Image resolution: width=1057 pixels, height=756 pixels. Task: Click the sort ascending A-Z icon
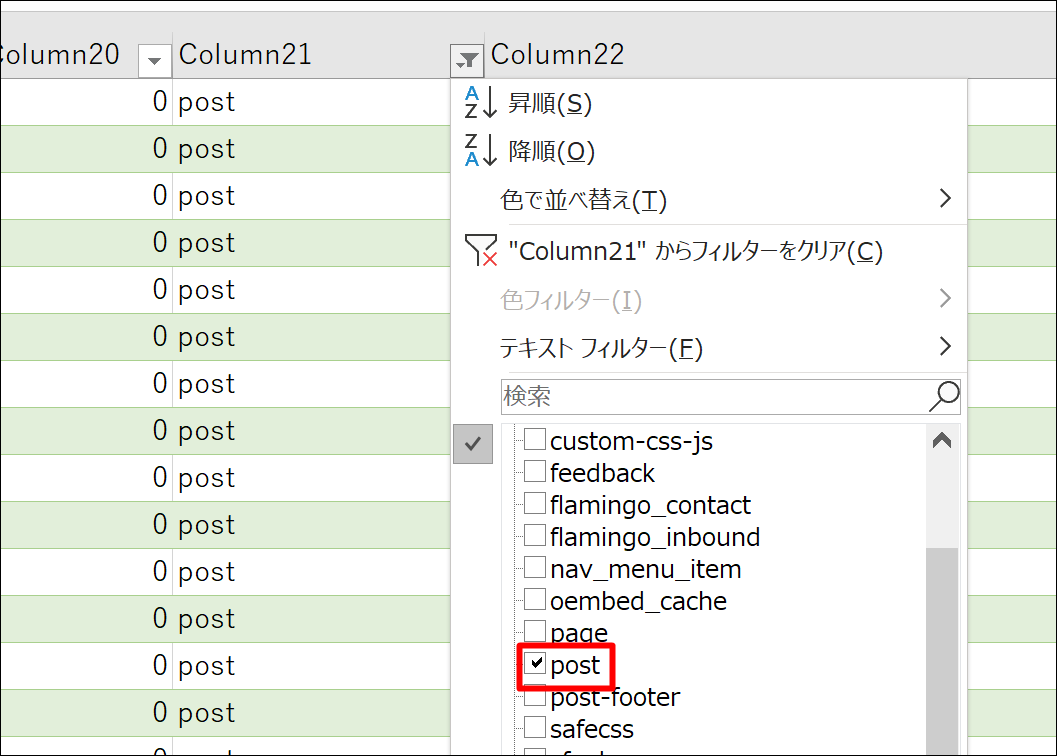[481, 103]
